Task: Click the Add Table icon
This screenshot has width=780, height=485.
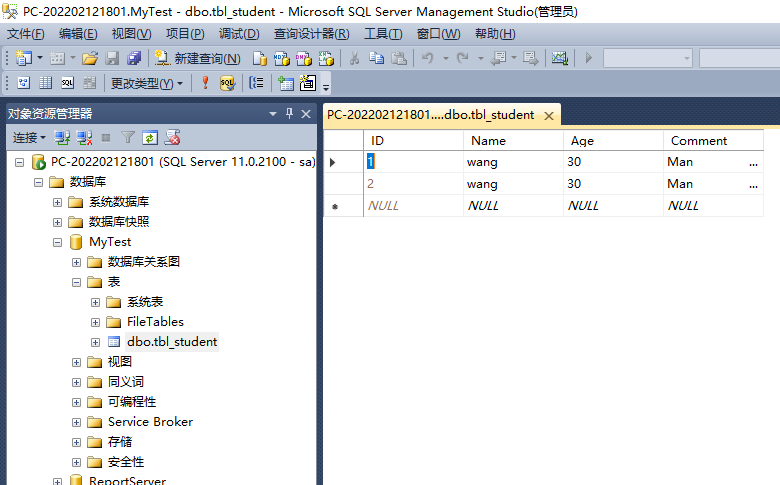Action: [x=286, y=83]
